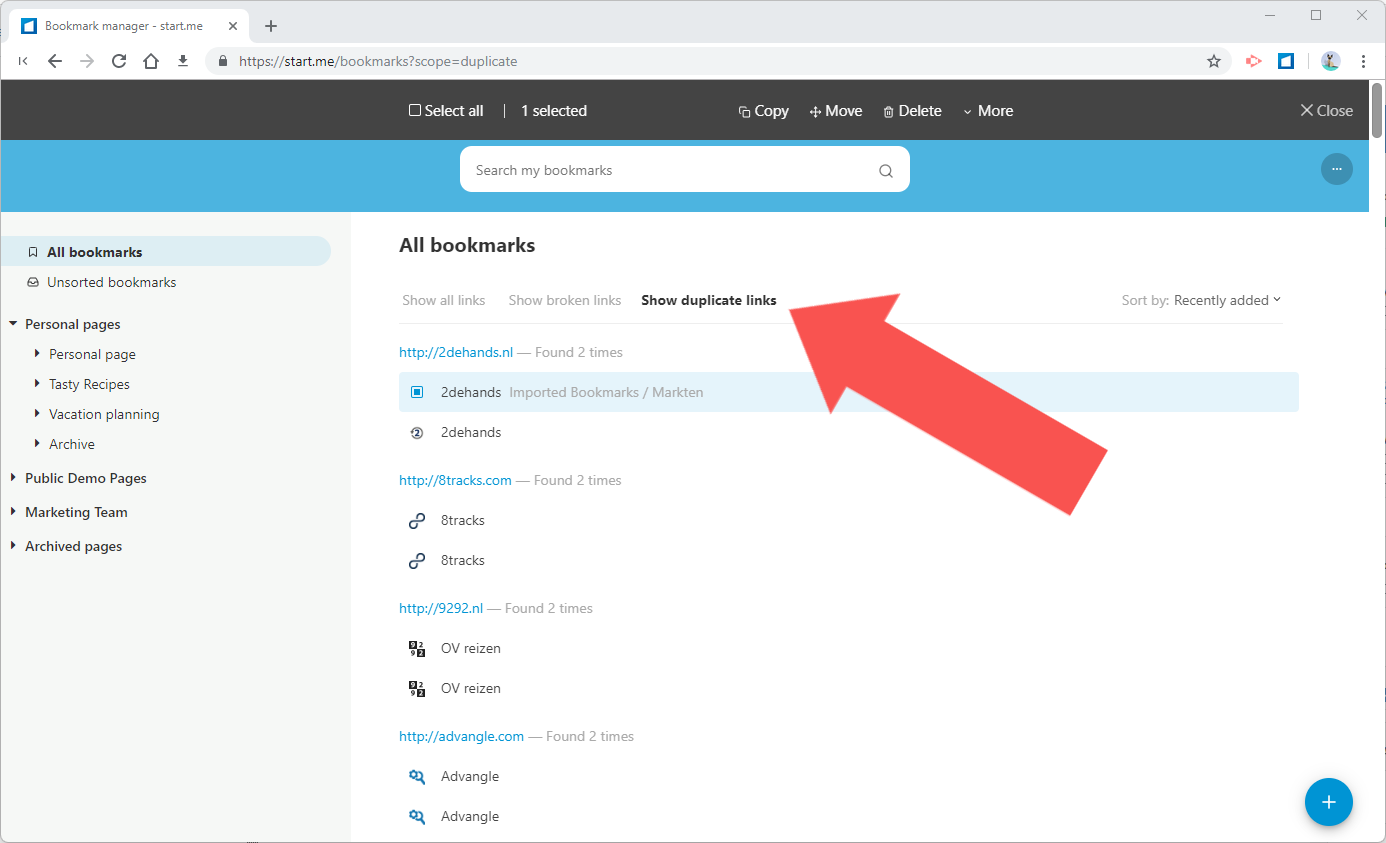
Task: Click the Bookmark manager browser tab
Action: point(127,26)
